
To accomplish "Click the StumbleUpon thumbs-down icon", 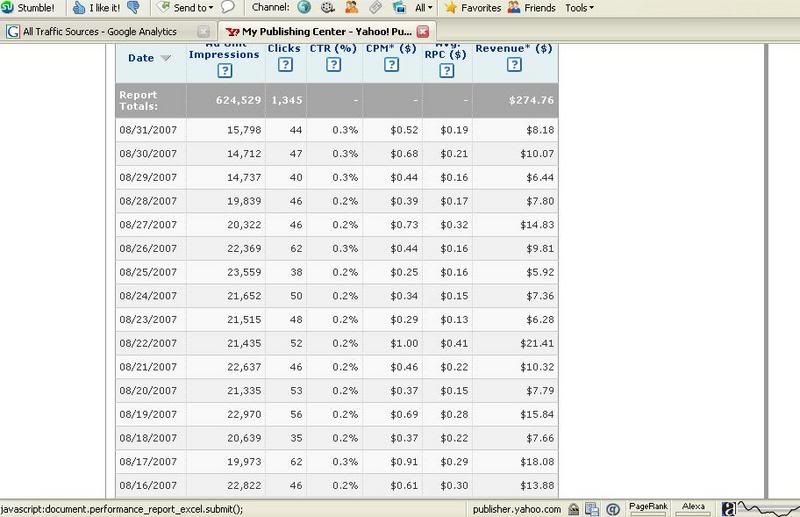I will pyautogui.click(x=134, y=8).
